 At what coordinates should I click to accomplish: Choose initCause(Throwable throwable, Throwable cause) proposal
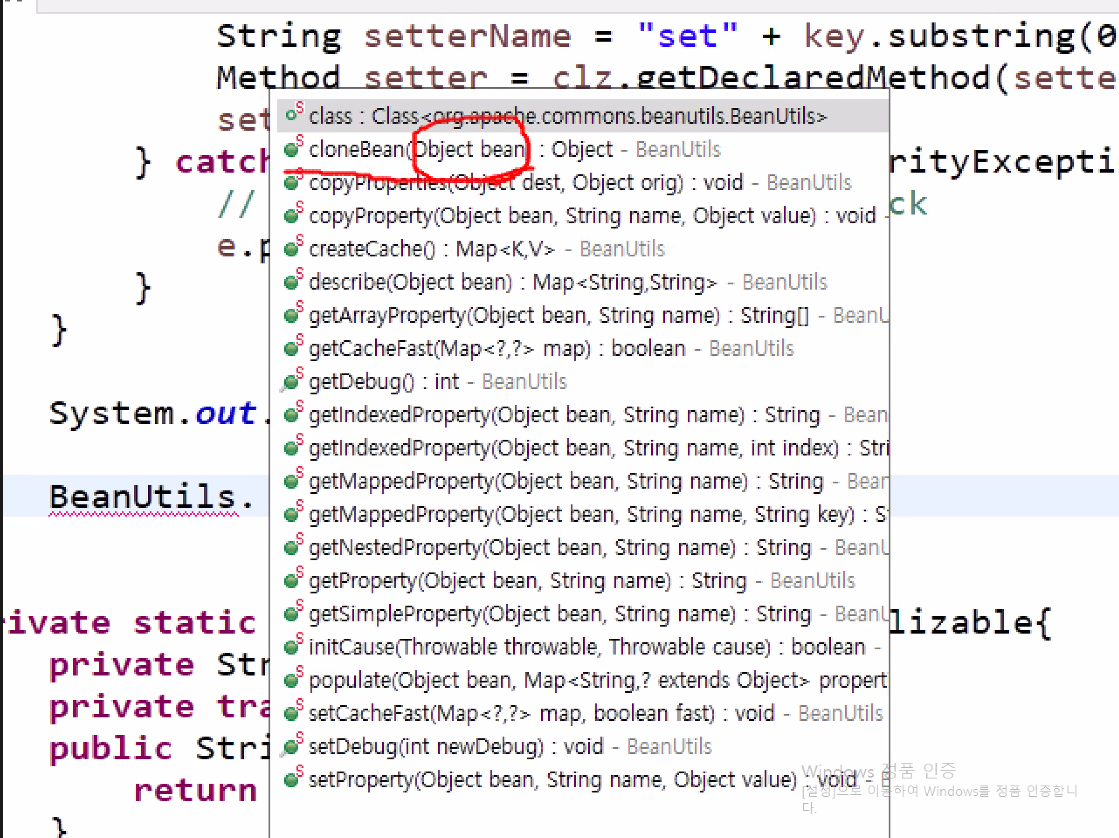coord(582,647)
